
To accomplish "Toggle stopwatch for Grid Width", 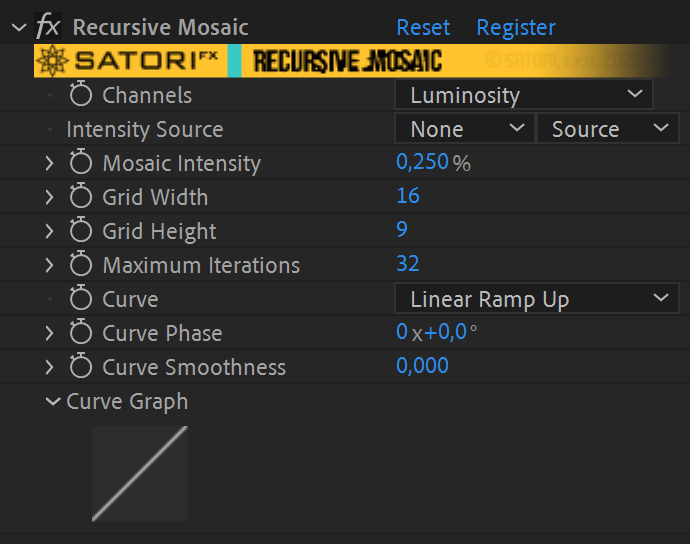I will [81, 195].
